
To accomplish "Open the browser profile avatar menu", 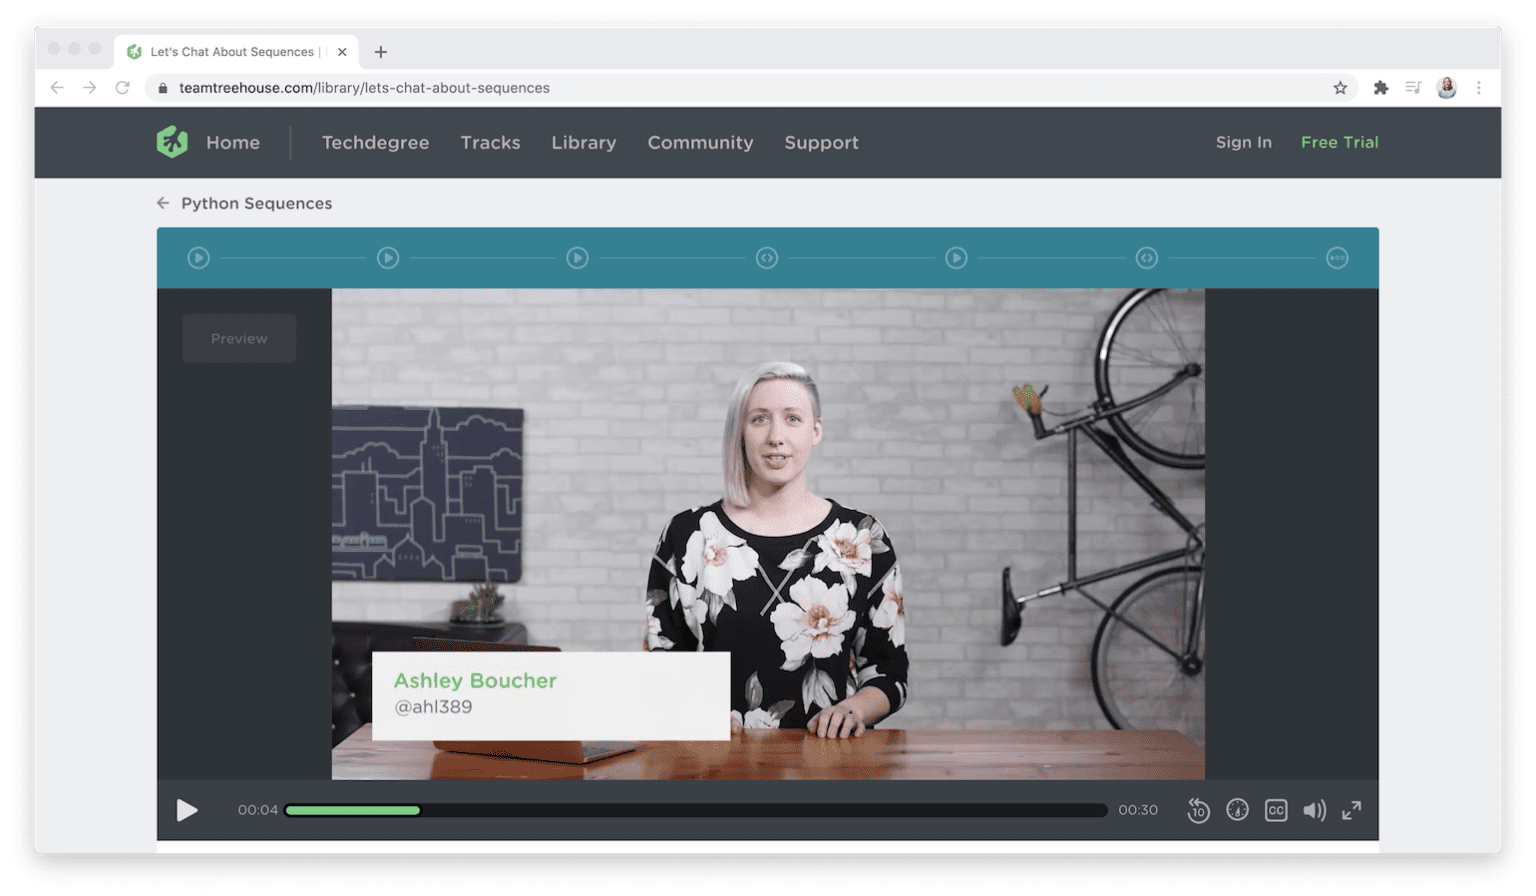I will [x=1446, y=88].
